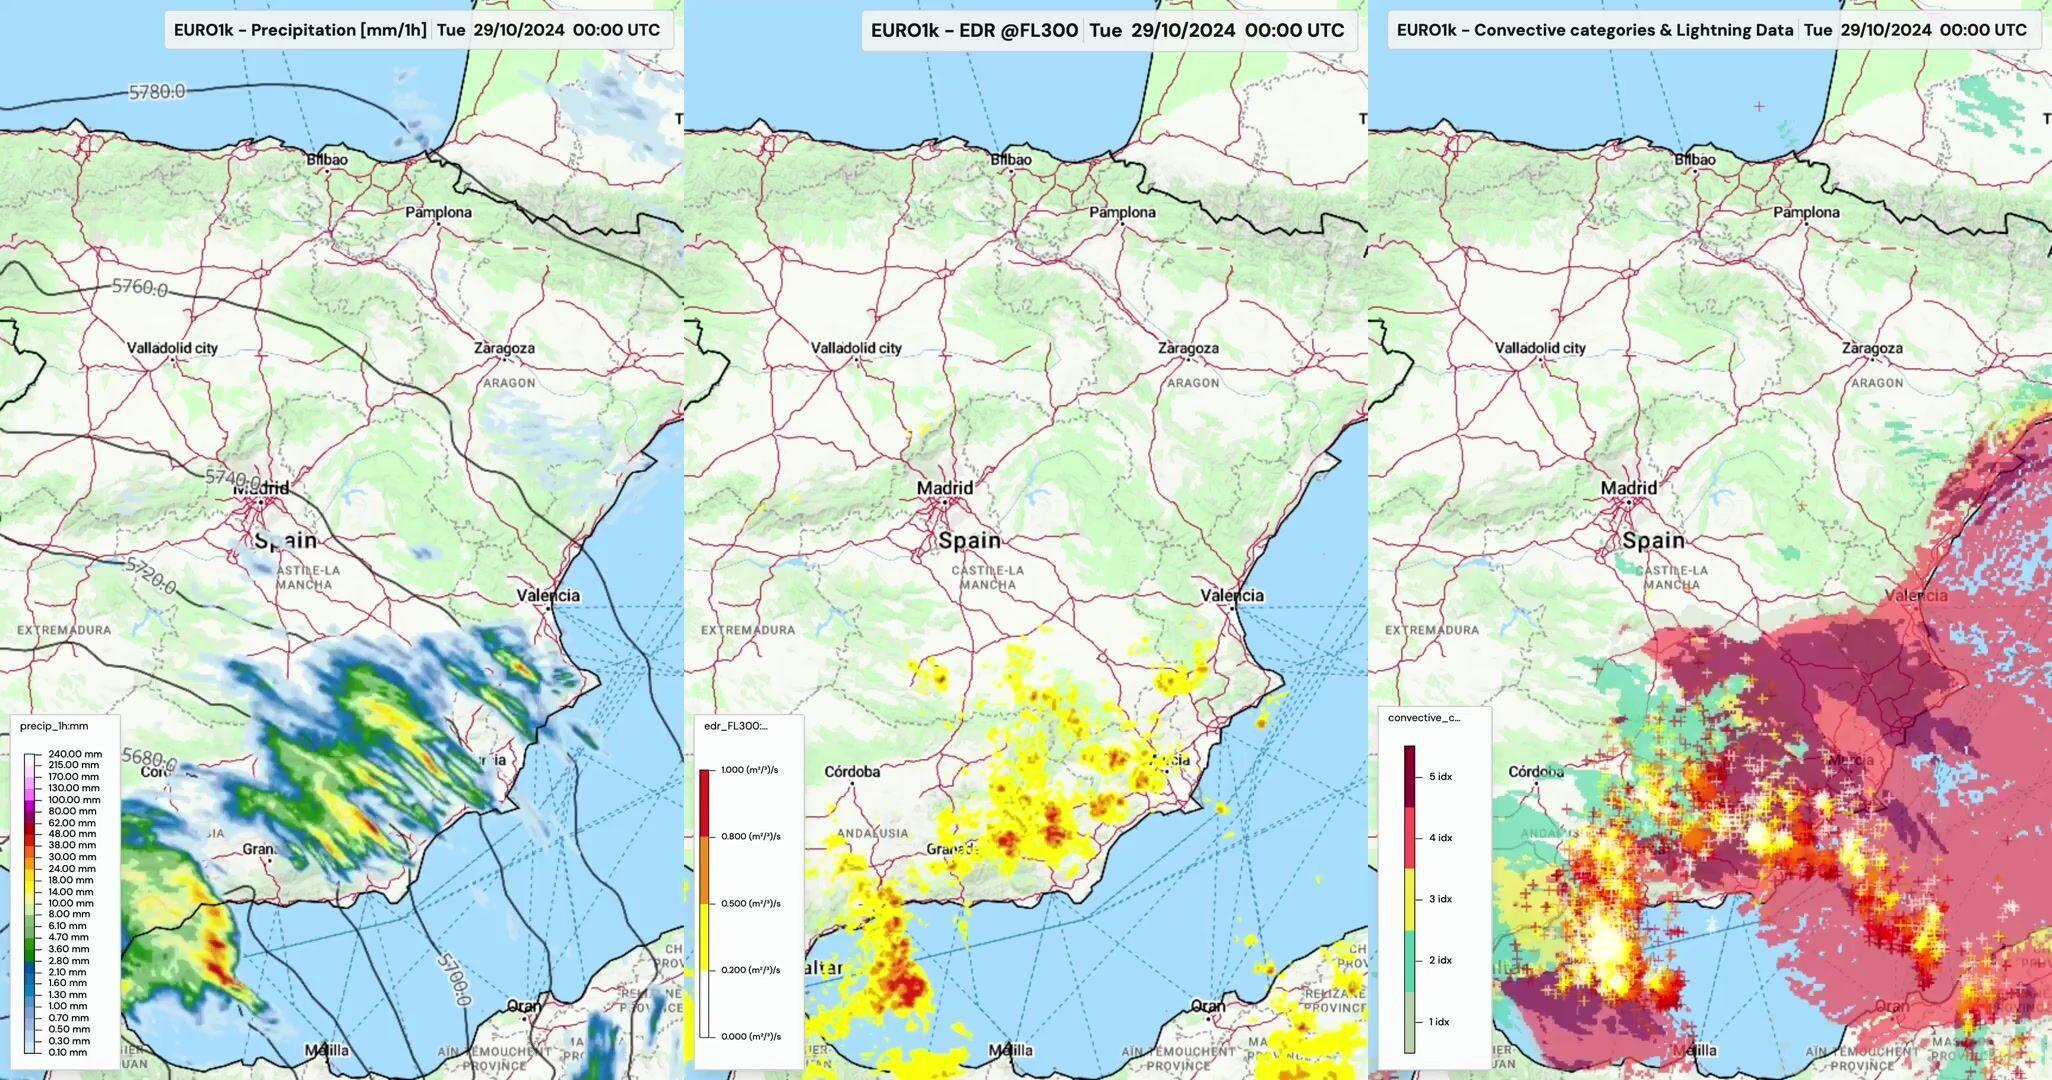Click the Convective categories & Lightning Data title
This screenshot has width=2052, height=1080.
(1594, 30)
